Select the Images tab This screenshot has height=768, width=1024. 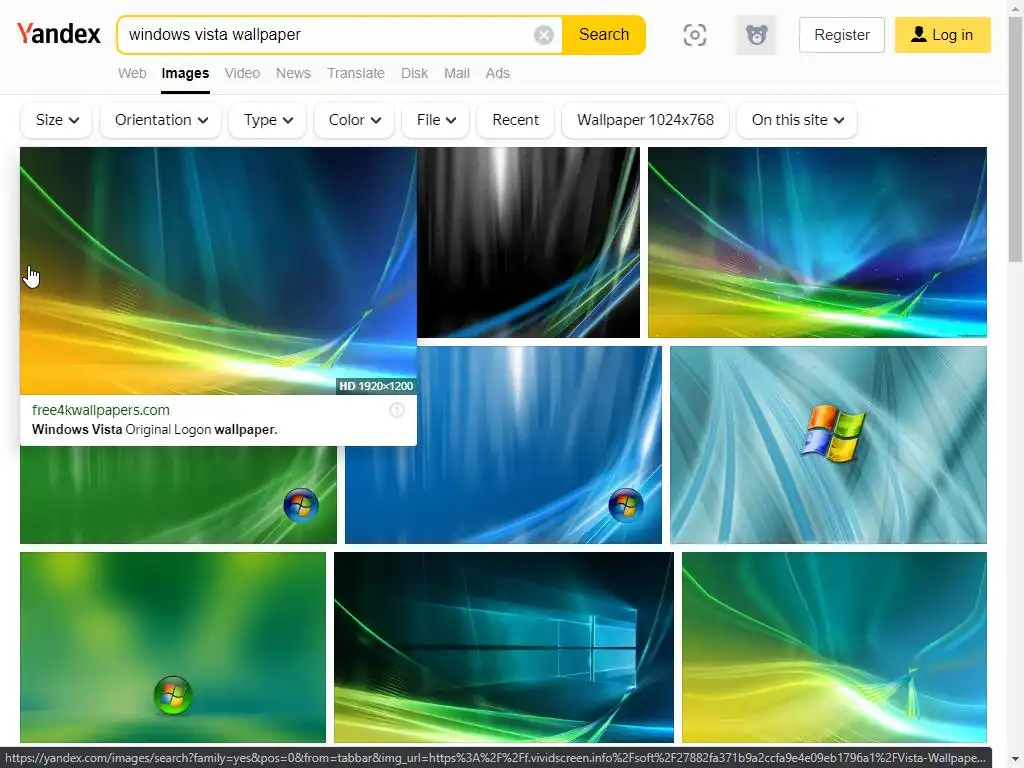tap(185, 73)
